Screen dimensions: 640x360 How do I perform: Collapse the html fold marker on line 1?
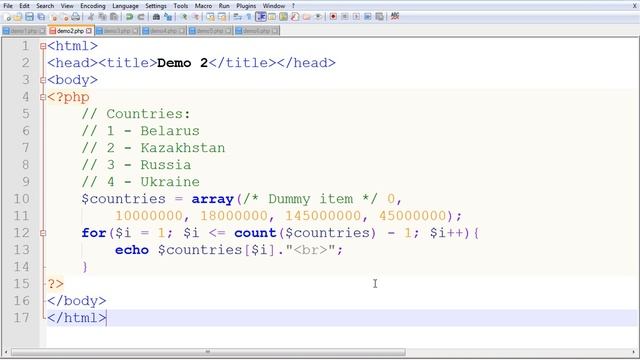[x=43, y=46]
